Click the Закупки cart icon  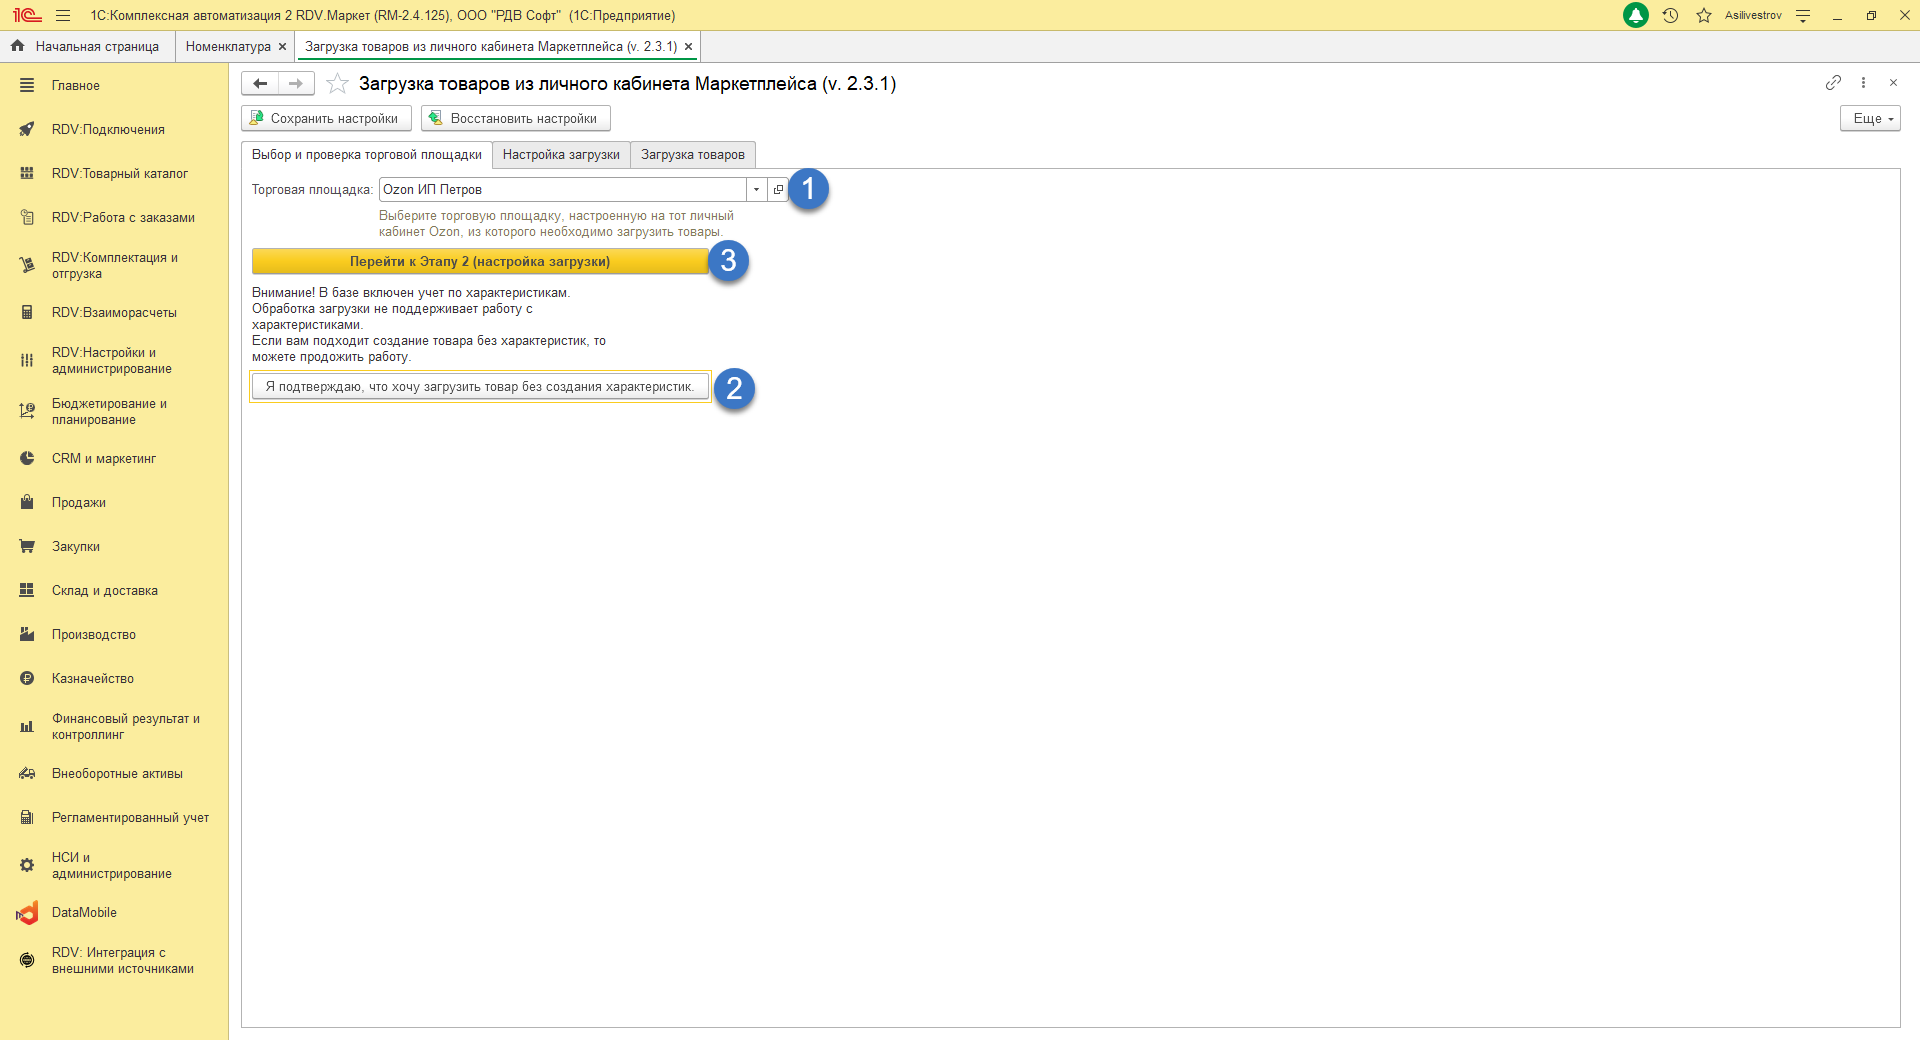coord(27,546)
